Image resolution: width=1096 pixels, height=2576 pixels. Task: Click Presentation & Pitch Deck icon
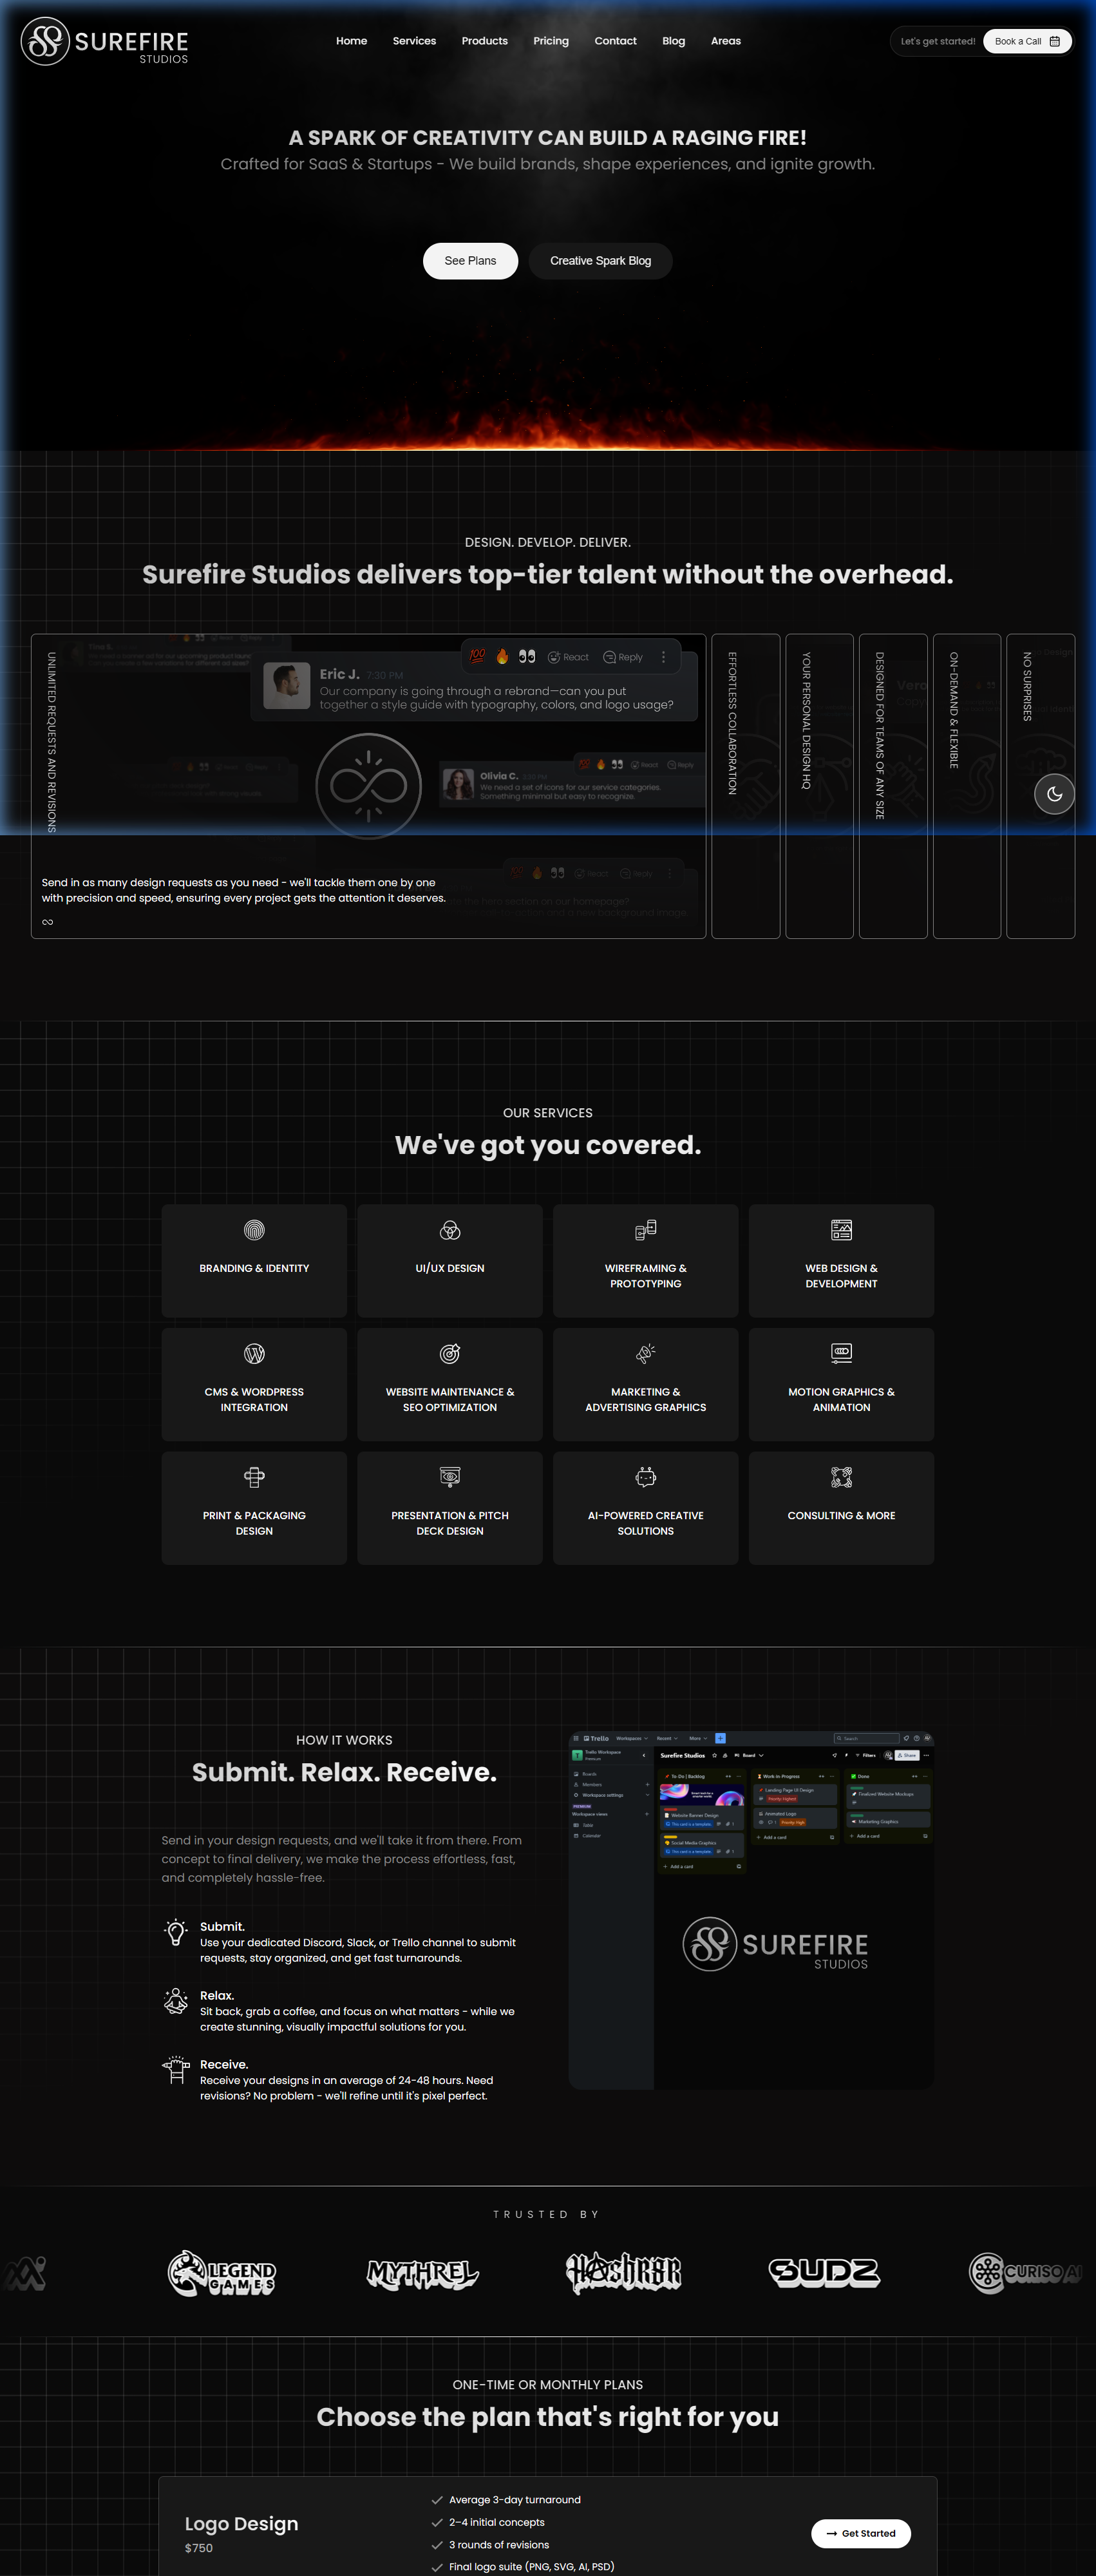[450, 1477]
